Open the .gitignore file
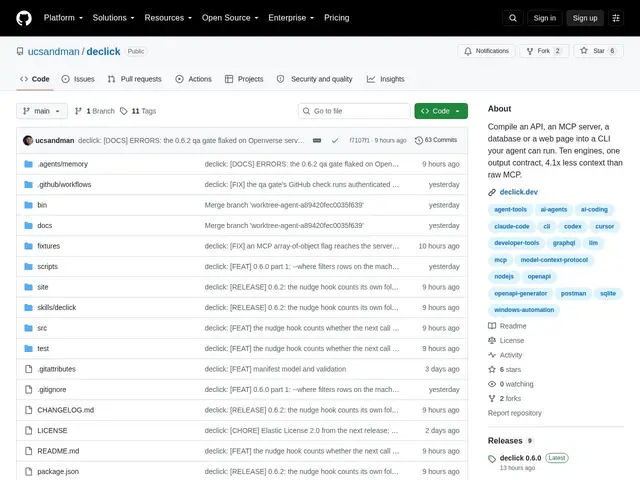This screenshot has width=640, height=480. (x=52, y=389)
